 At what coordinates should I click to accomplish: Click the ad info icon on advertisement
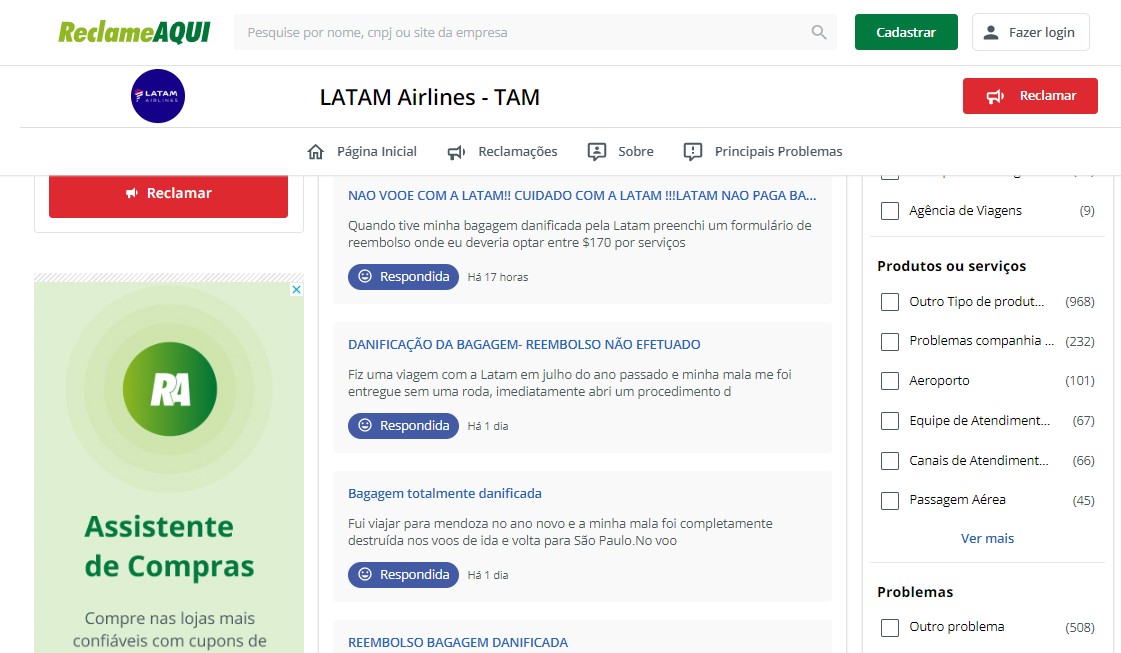tap(296, 290)
